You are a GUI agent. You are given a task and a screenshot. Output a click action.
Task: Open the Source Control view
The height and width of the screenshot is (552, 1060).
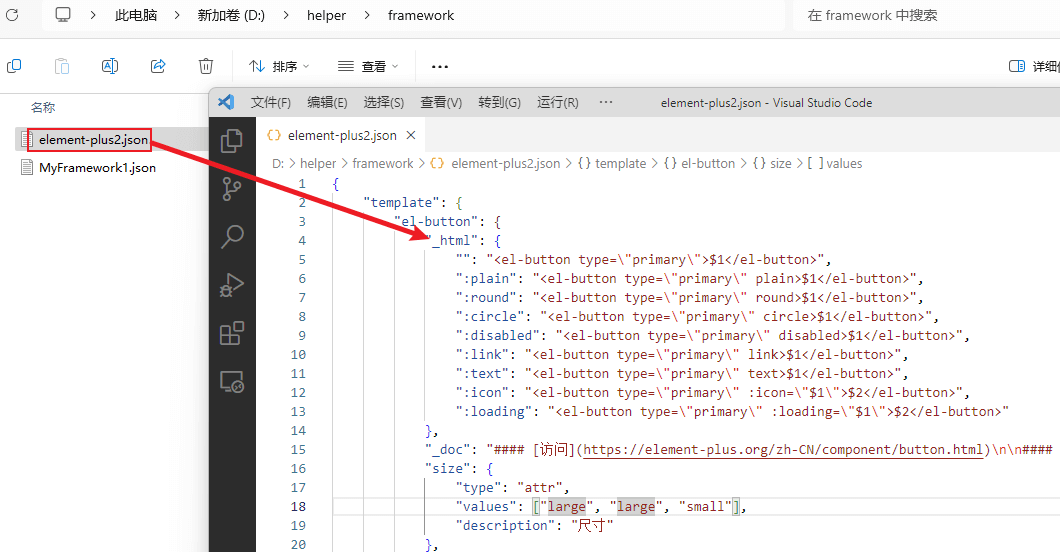232,188
